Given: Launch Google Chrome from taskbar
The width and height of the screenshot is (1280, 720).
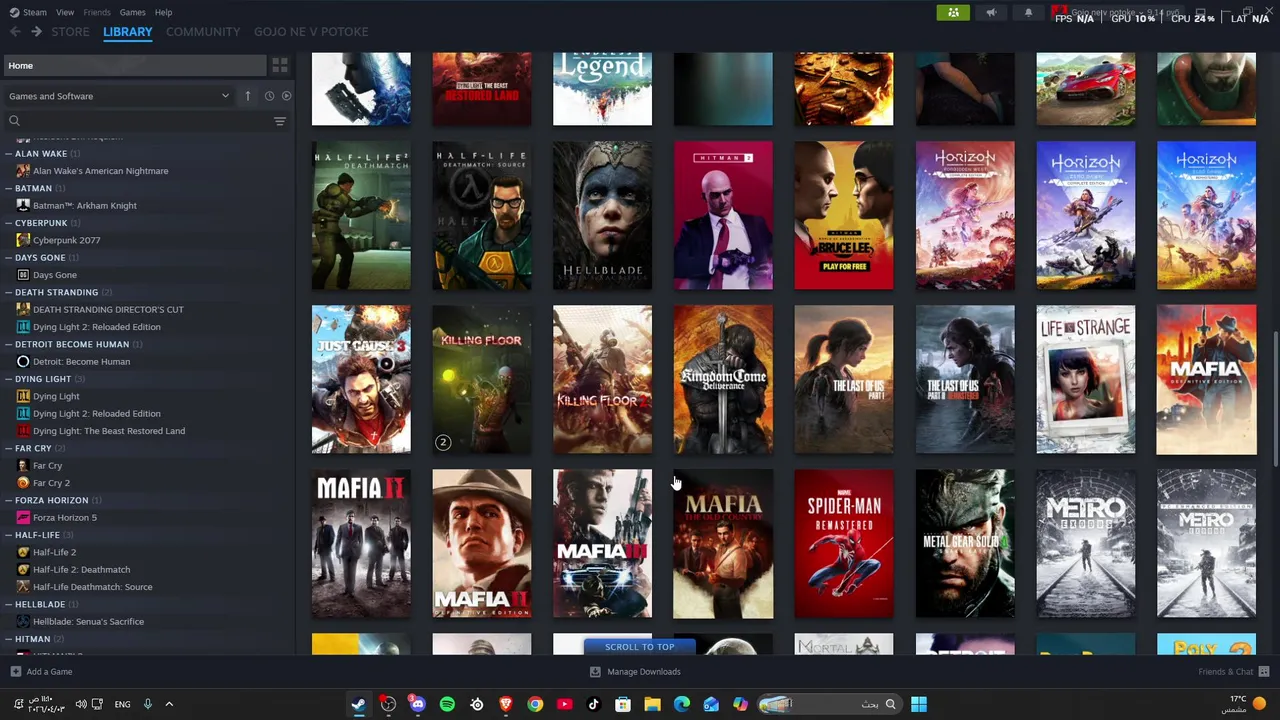Looking at the screenshot, I should point(535,704).
